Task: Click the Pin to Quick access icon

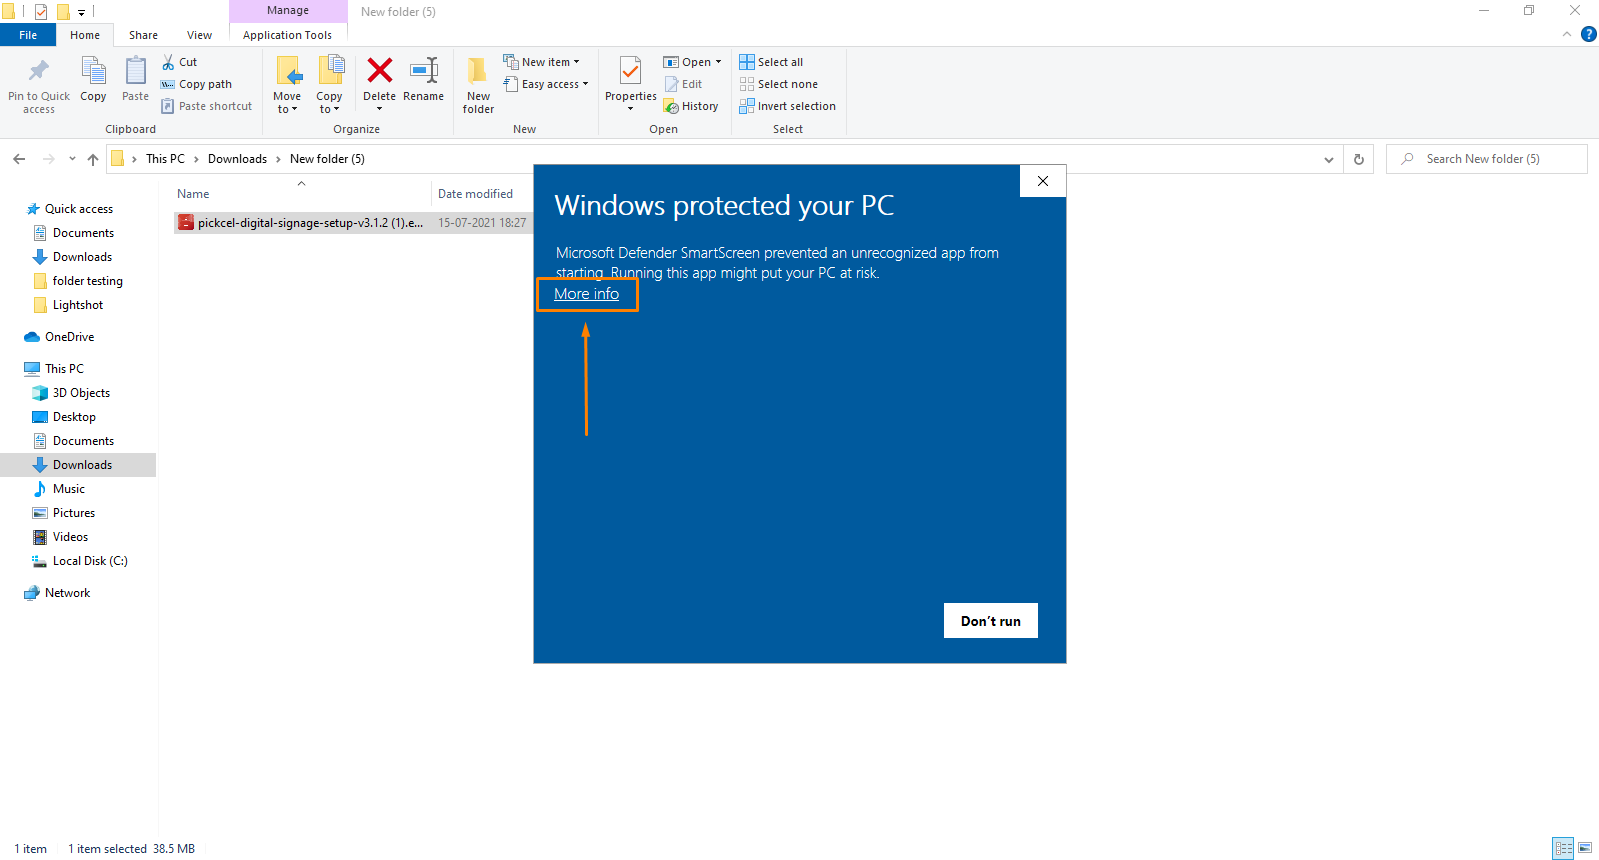Action: (39, 72)
